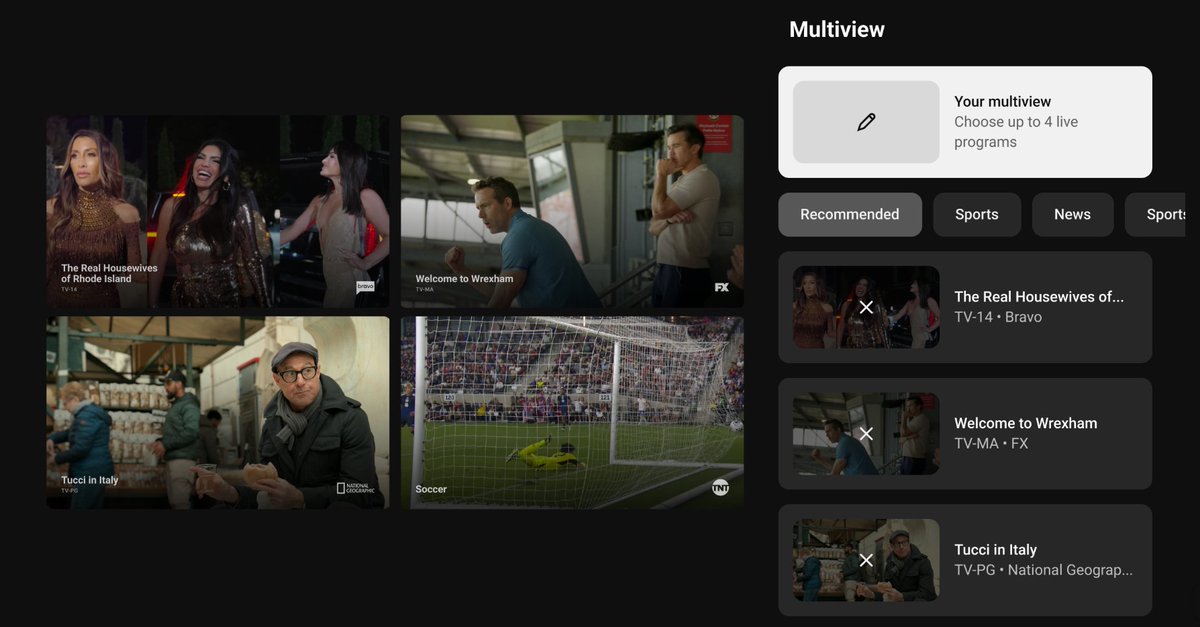Viewport: 1200px width, 627px height.
Task: Focus the Welcome to Wrexham video tile
Action: [572, 211]
